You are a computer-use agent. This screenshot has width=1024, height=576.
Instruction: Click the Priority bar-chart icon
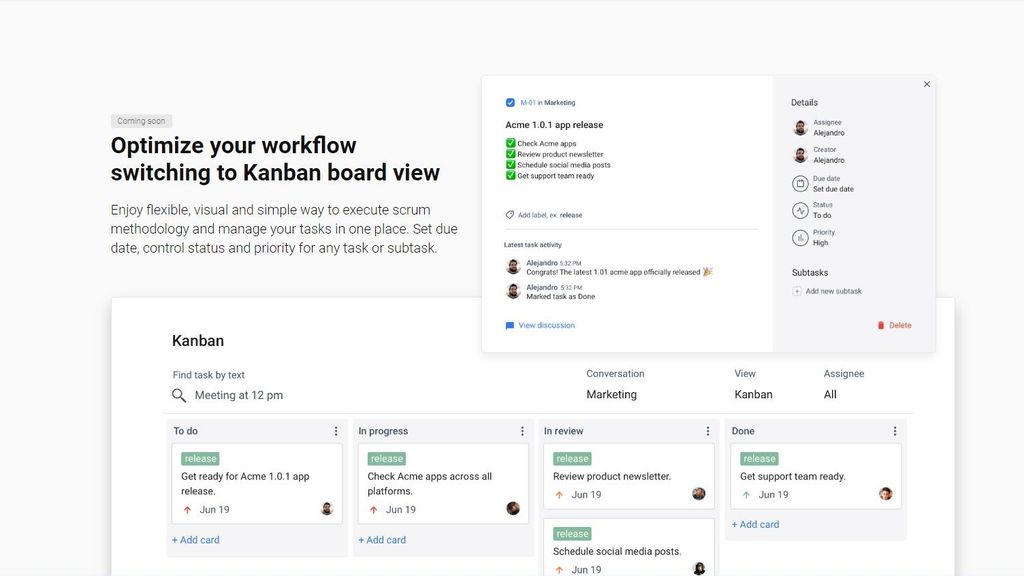[800, 238]
